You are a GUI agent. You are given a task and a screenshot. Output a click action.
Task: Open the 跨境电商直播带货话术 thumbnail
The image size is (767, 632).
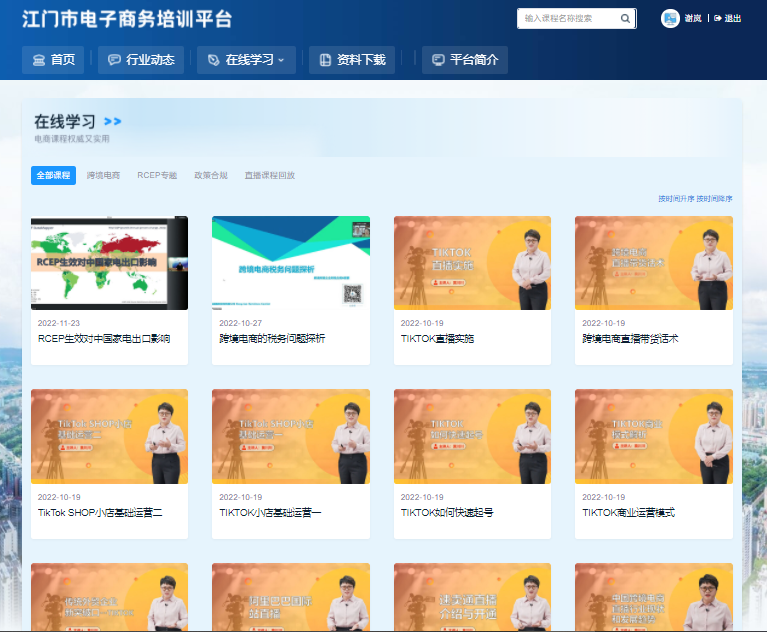654,263
